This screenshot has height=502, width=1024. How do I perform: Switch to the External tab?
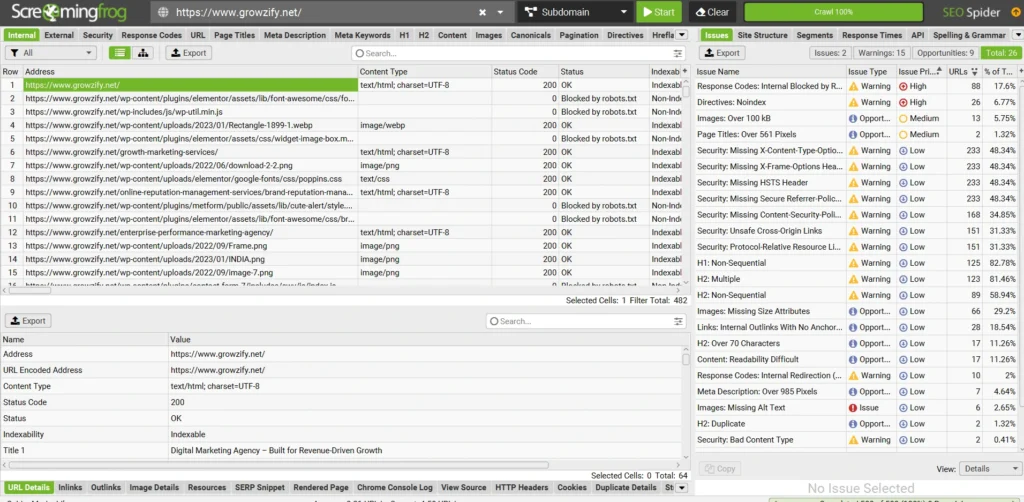point(59,35)
